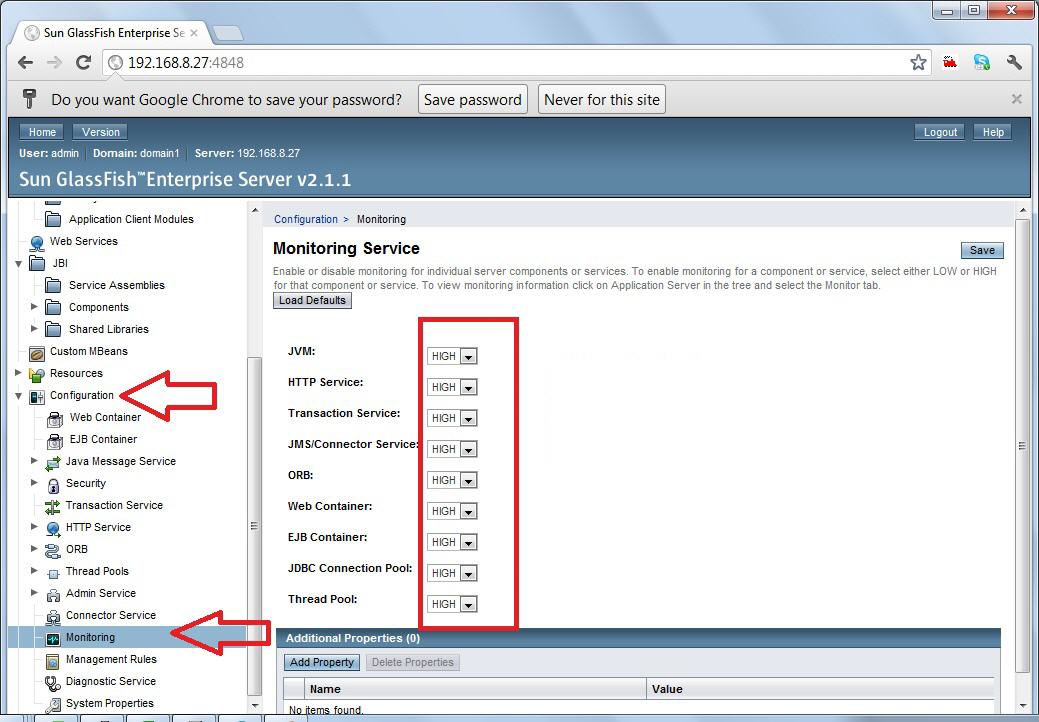Screen dimensions: 1039x722
Task: Select Application Client Modules tree item
Action: [x=131, y=219]
